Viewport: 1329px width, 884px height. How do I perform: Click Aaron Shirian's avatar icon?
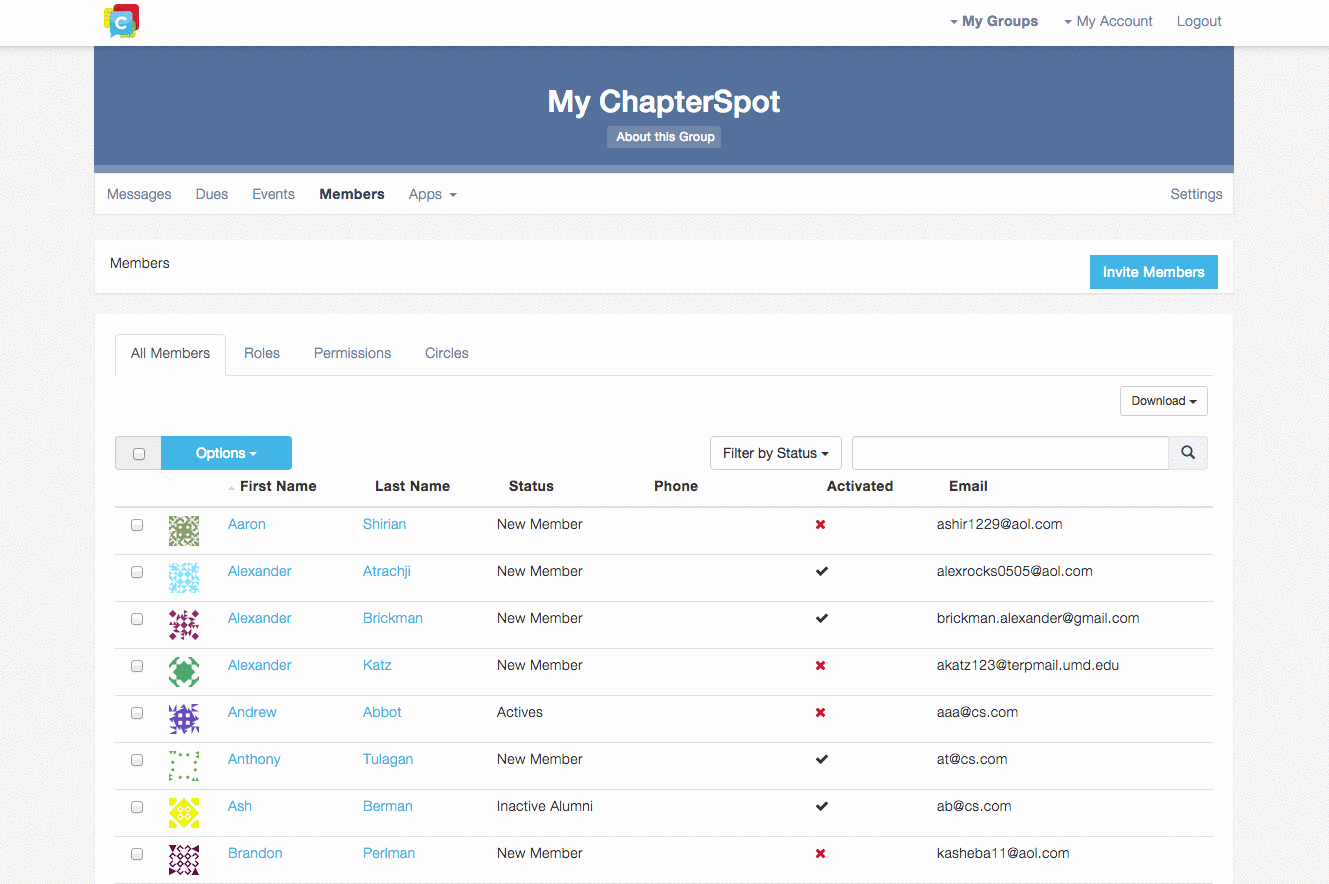(184, 531)
